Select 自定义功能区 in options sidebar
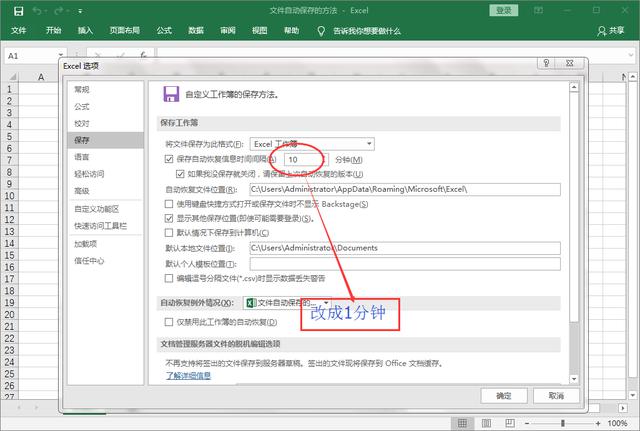This screenshot has height=431, width=640. pos(105,209)
